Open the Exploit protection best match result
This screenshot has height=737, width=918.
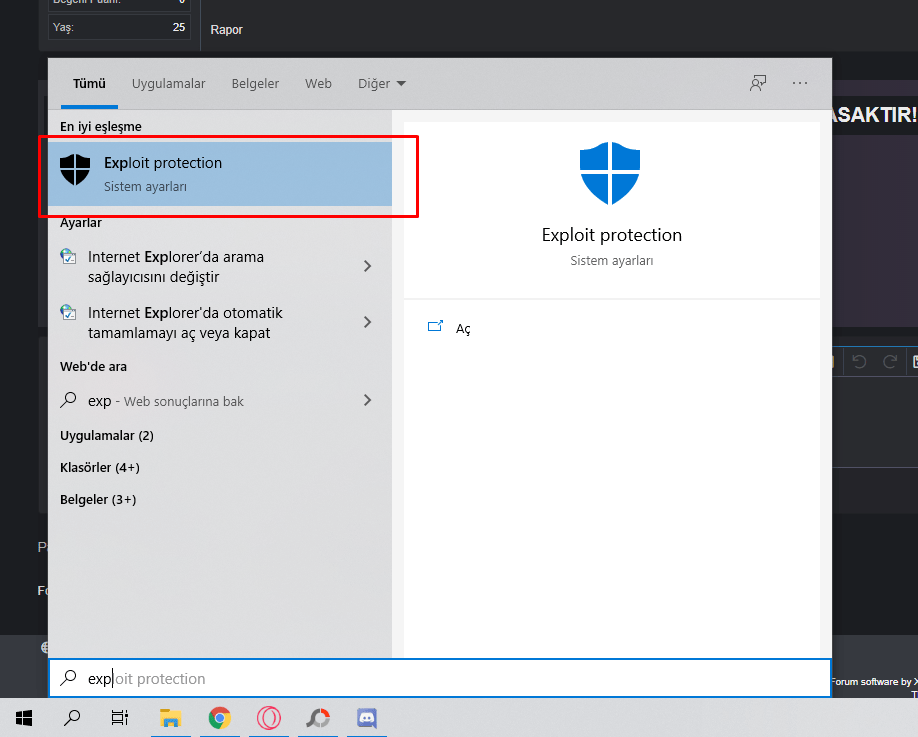220,174
